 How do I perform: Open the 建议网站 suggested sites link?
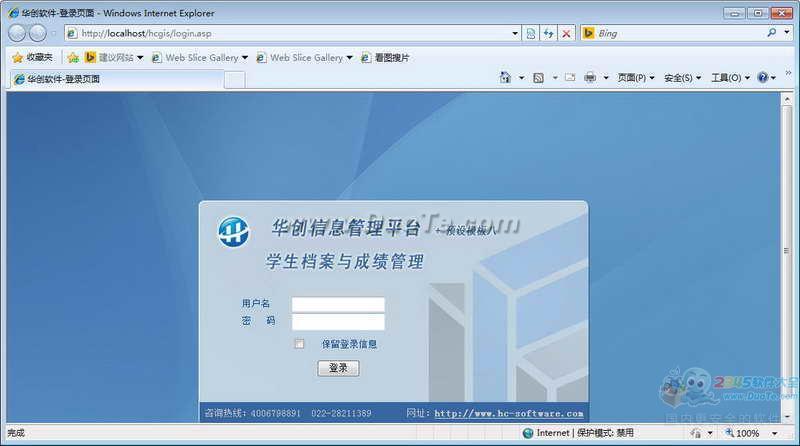tap(114, 58)
